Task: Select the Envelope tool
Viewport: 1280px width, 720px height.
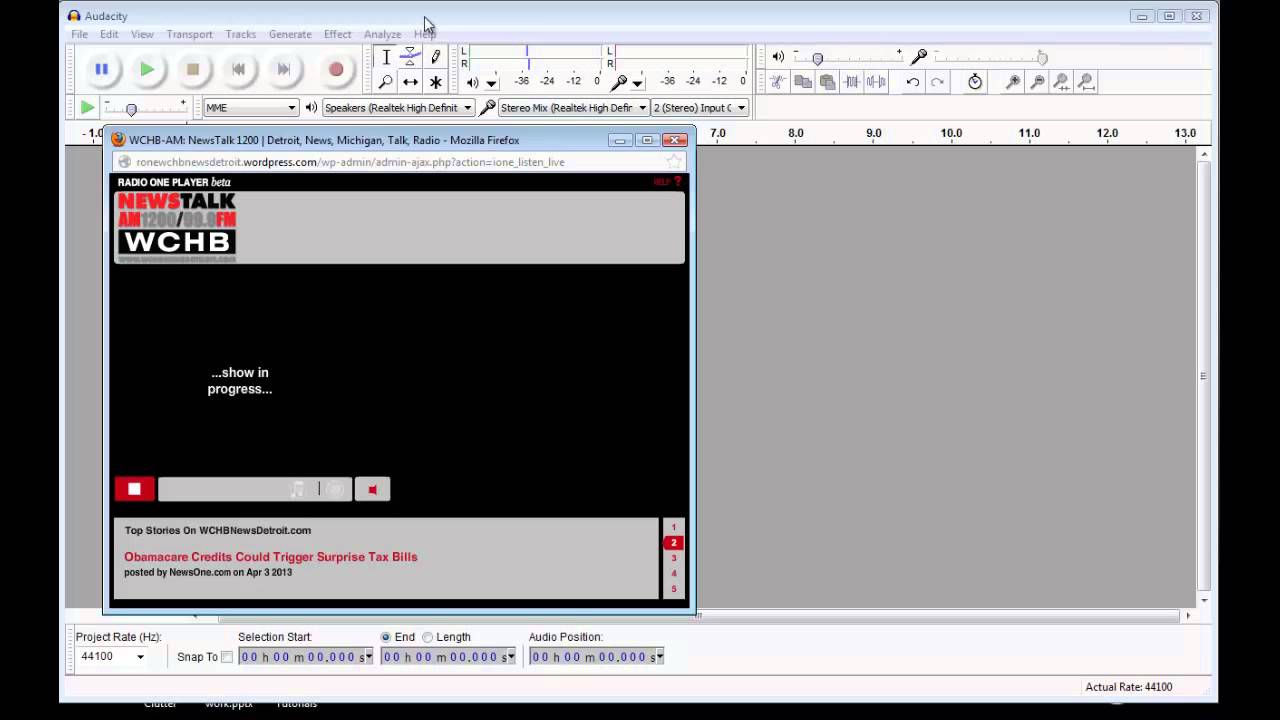Action: (x=410, y=57)
